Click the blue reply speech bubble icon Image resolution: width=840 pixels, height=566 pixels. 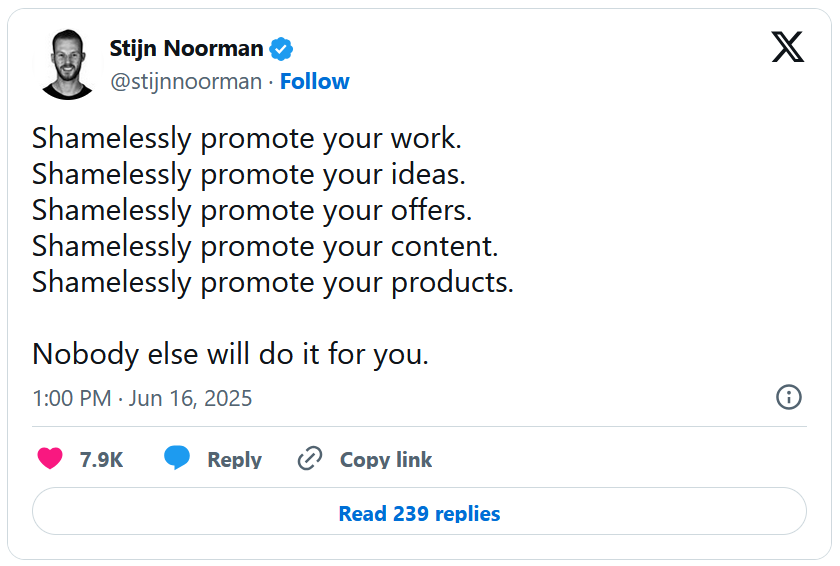(177, 457)
